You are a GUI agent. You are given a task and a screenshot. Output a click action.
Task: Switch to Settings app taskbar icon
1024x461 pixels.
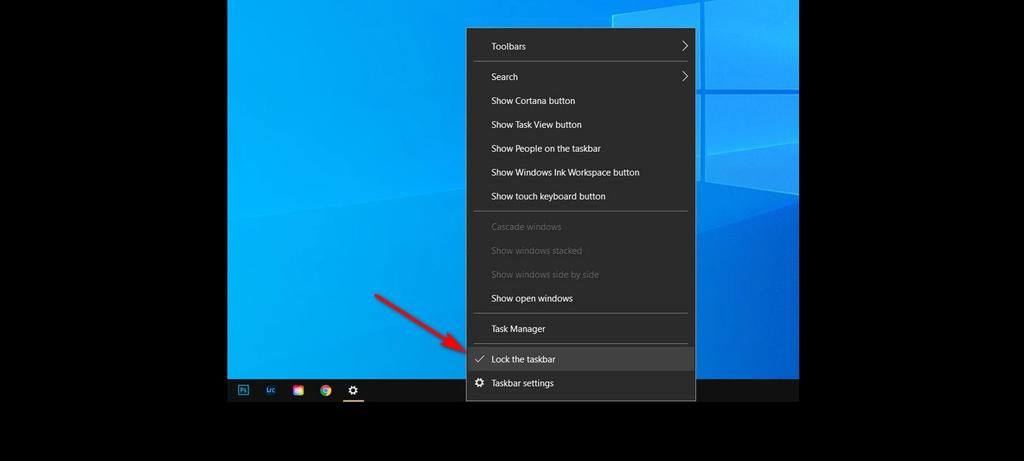point(353,390)
